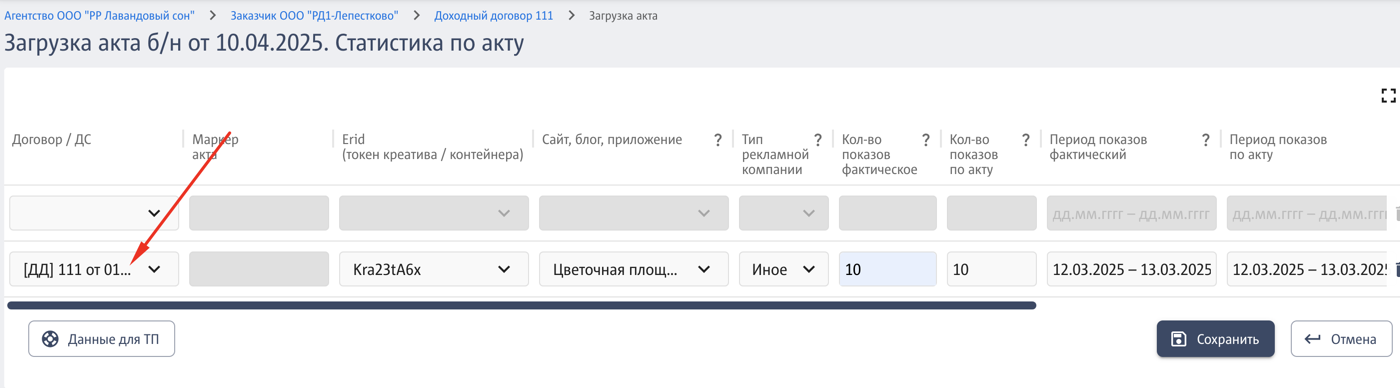This screenshot has height=388, width=1400.
Task: Expand the Kra23tA6x Erid dropdown
Action: pos(434,269)
